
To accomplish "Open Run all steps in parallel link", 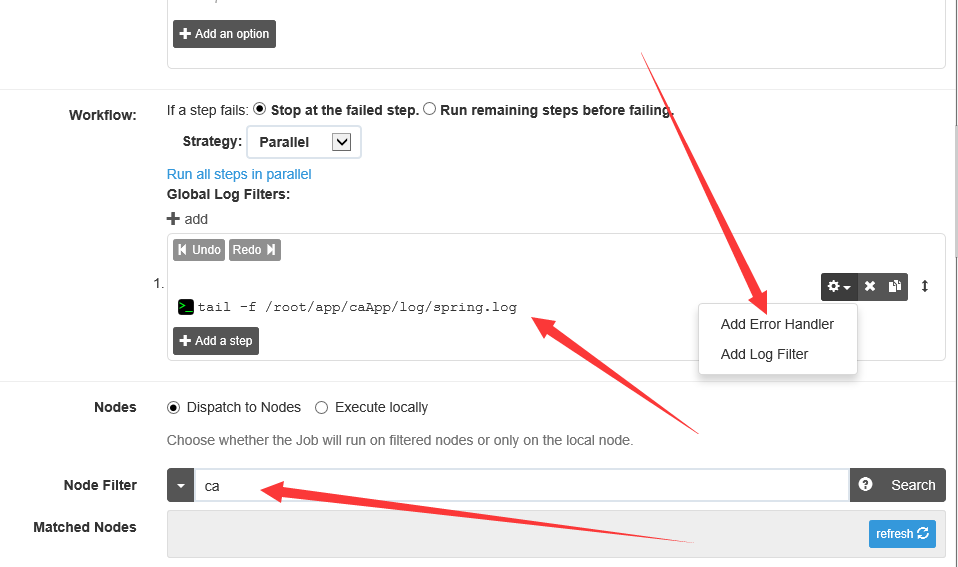I will 239,174.
